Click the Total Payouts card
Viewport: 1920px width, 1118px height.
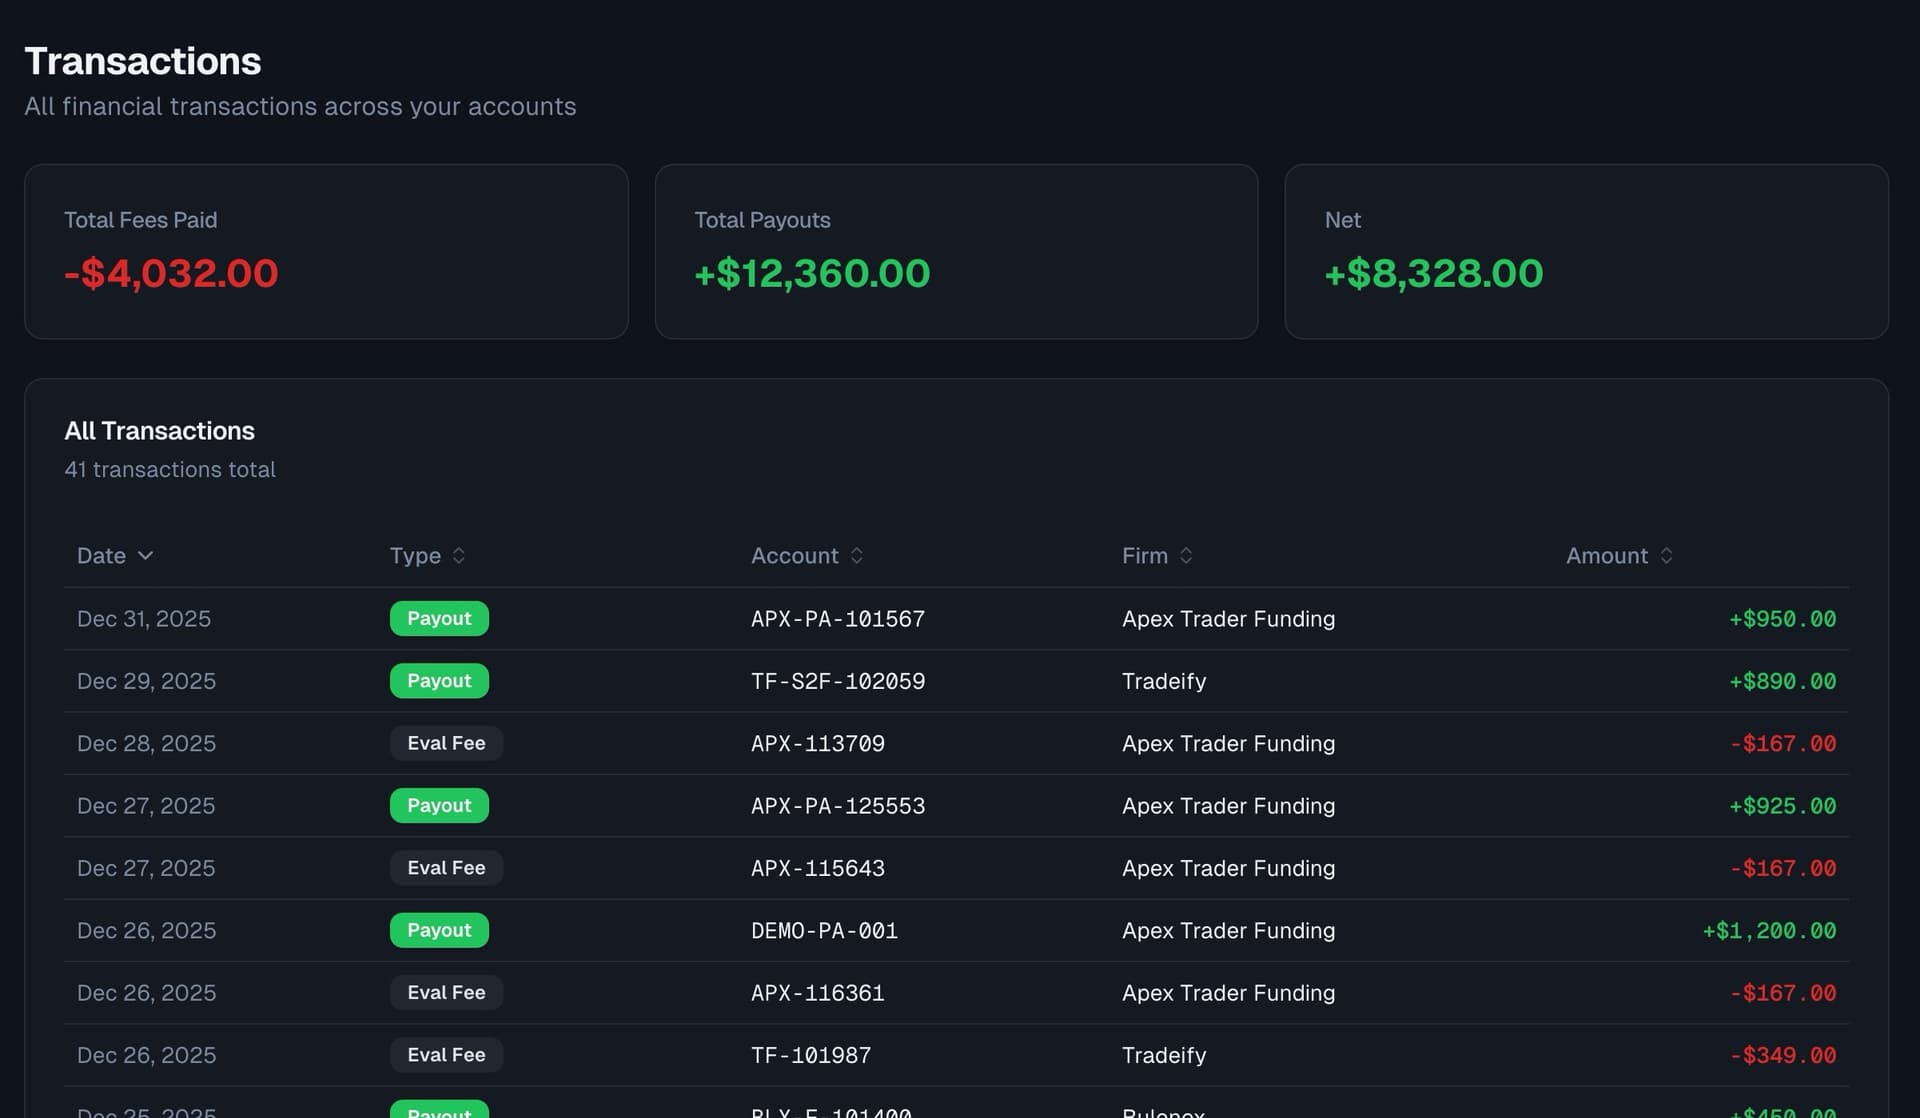click(x=956, y=251)
